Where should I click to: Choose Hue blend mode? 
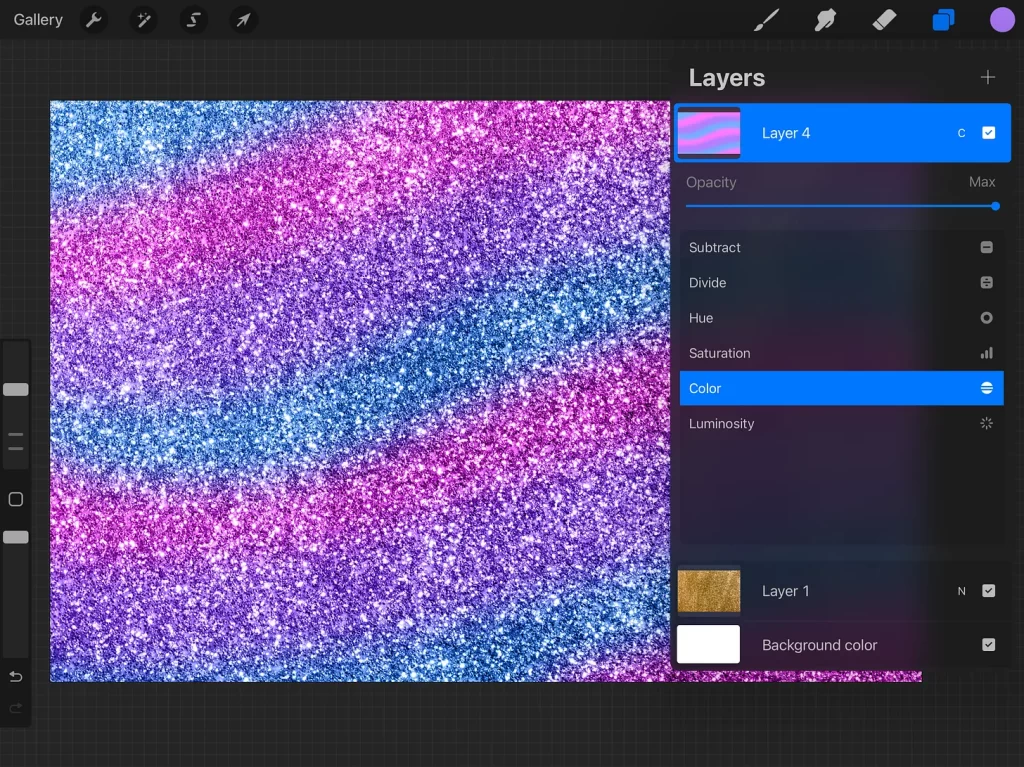[x=841, y=318]
